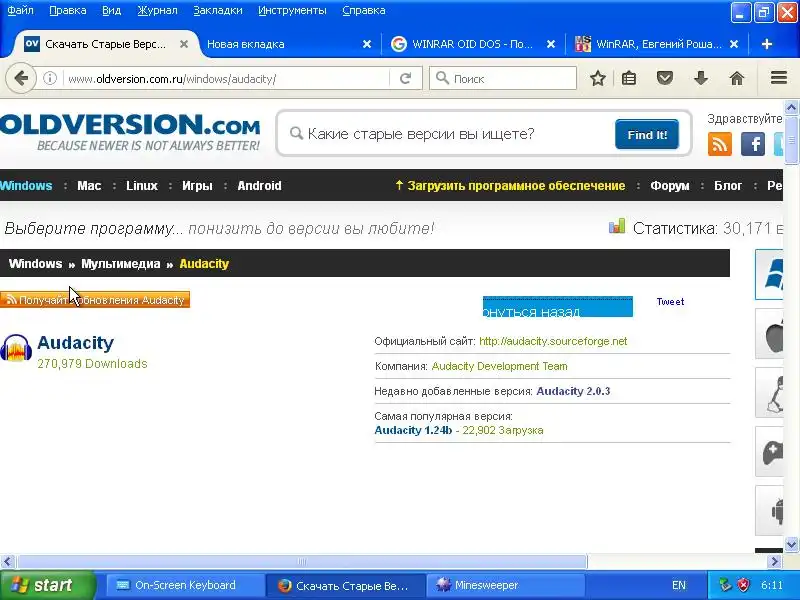
Task: Open the site information icon in address bar
Action: click(x=49, y=79)
